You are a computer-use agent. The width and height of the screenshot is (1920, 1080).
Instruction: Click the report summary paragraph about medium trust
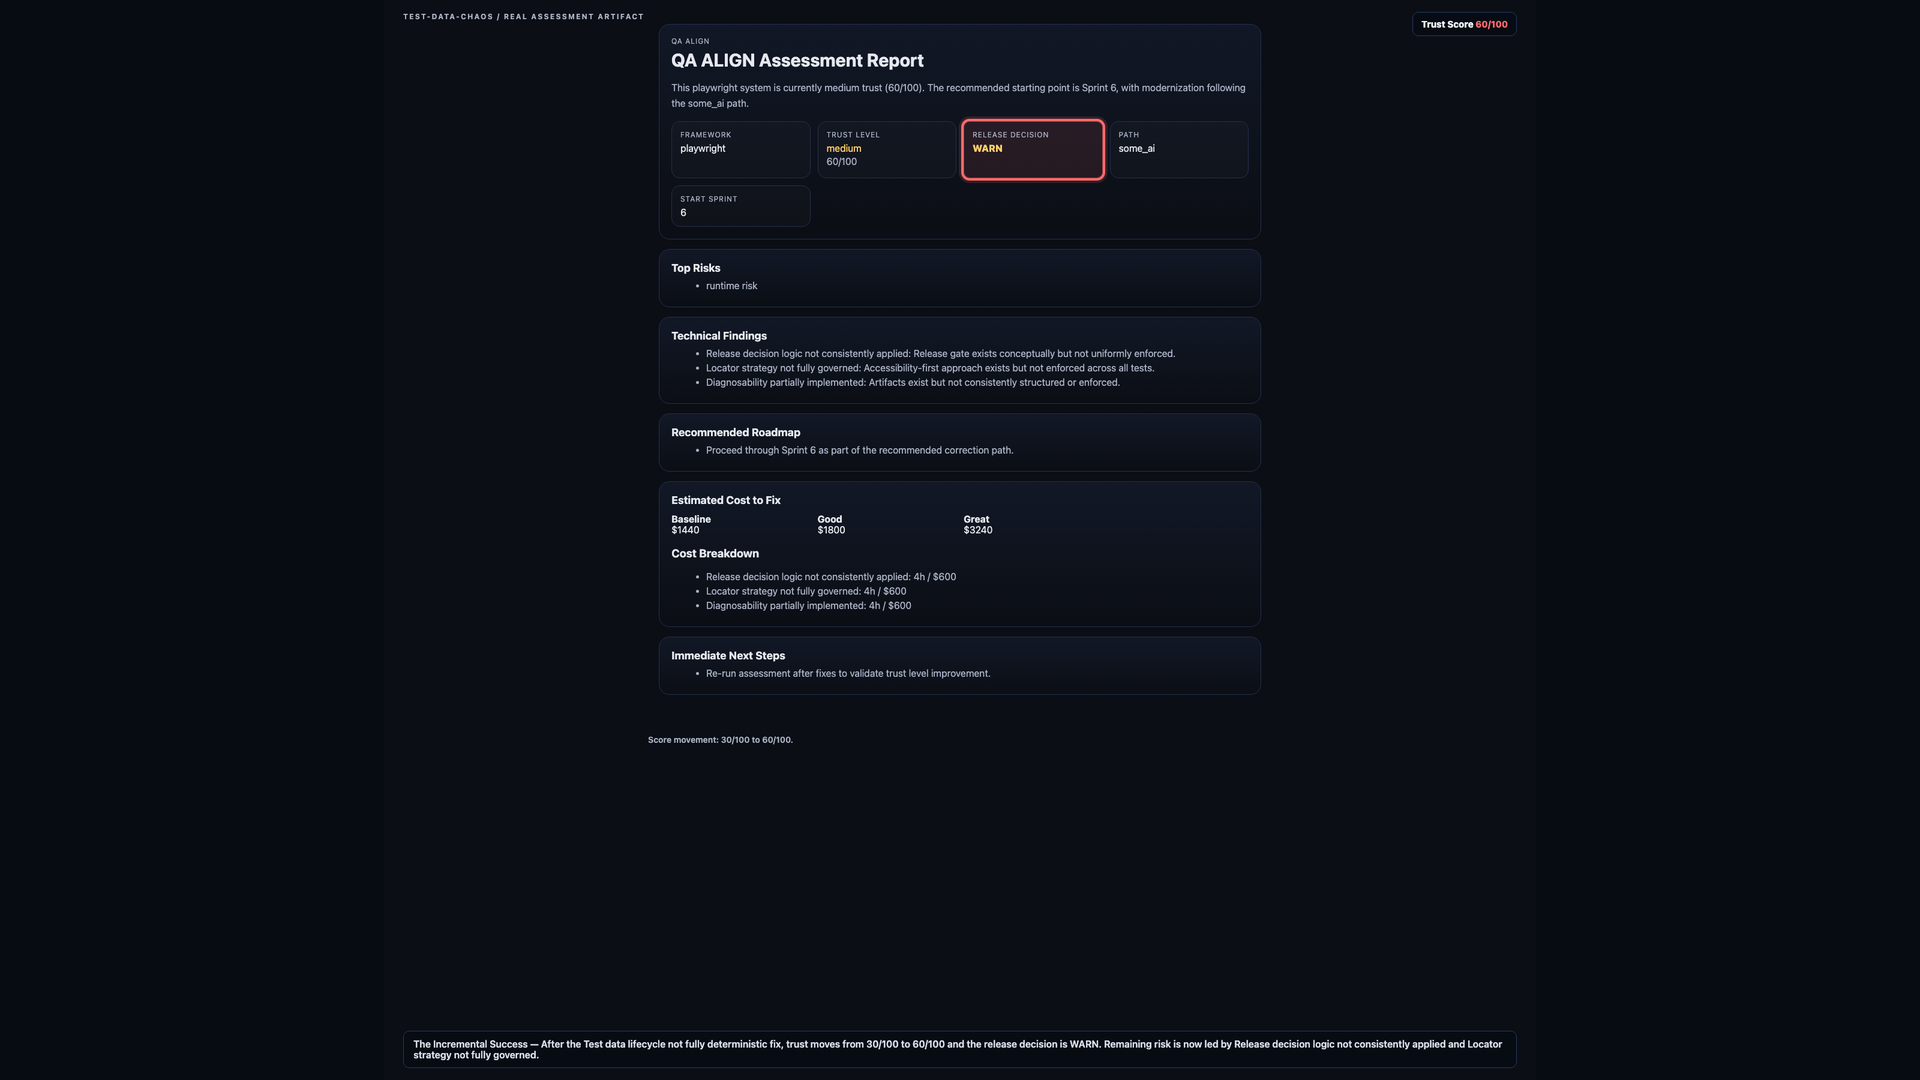pos(959,96)
